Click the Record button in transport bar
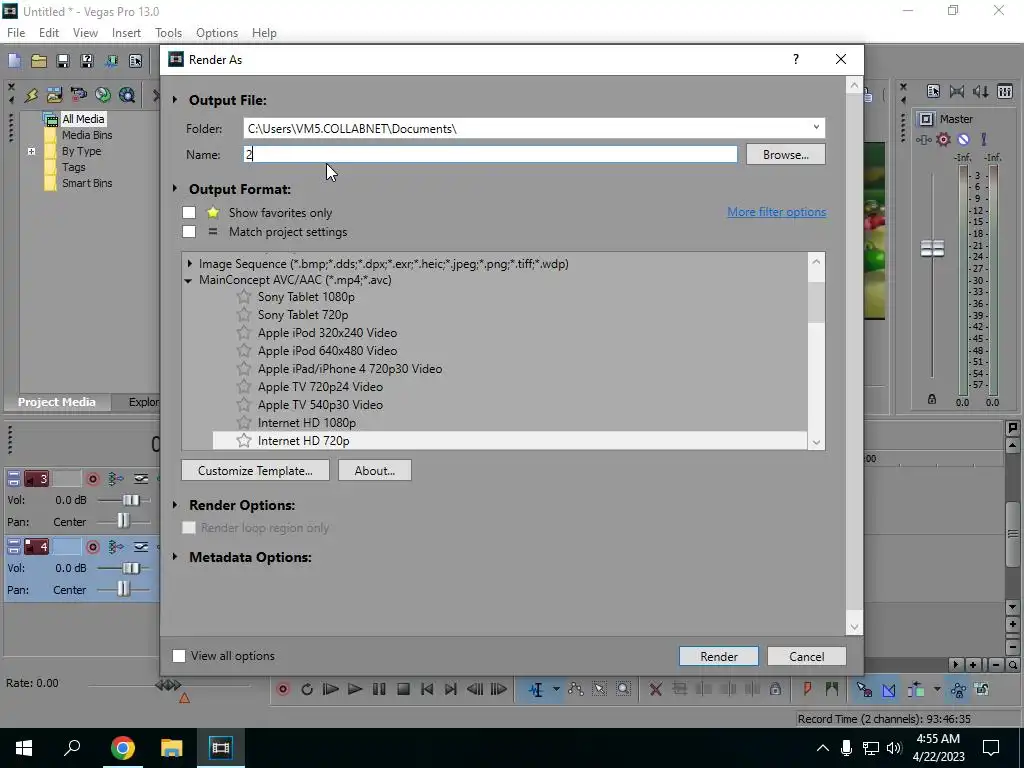 pyautogui.click(x=283, y=689)
